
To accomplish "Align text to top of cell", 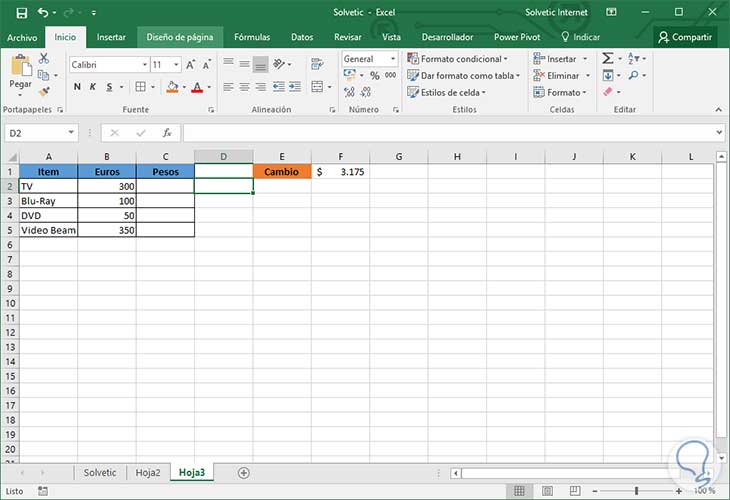I will coord(228,63).
